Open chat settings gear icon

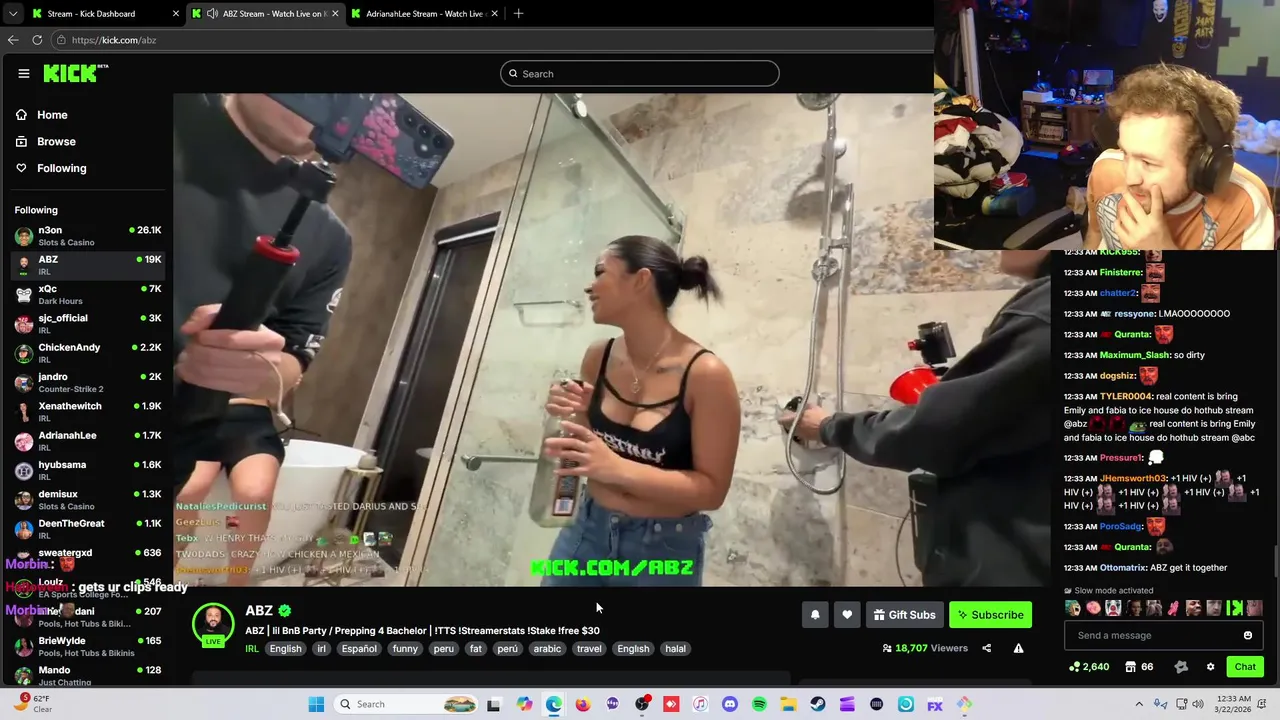[x=1210, y=667]
